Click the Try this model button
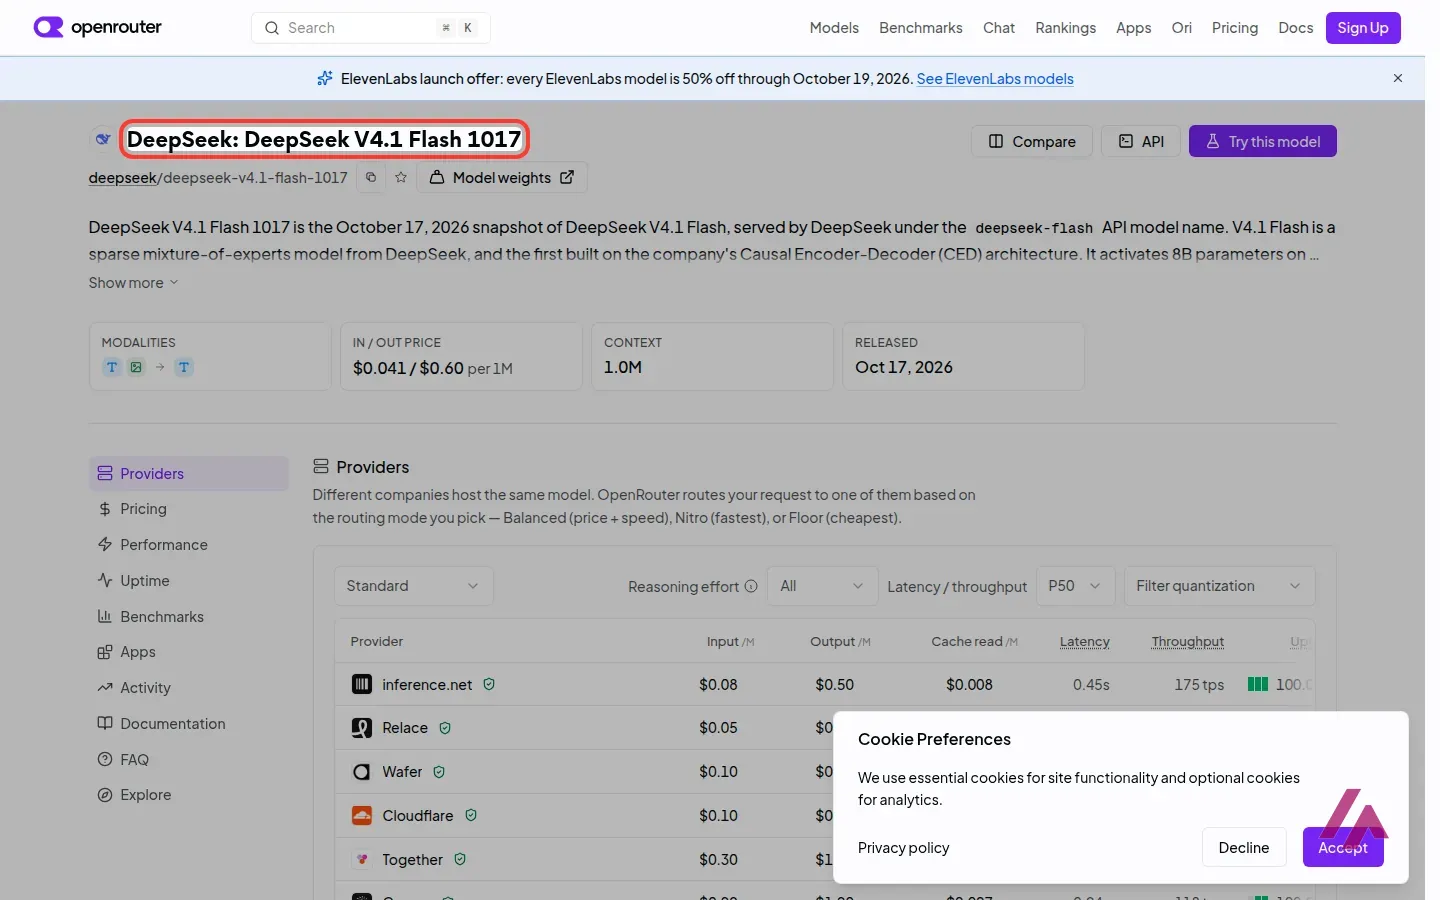The width and height of the screenshot is (1440, 900). click(x=1263, y=141)
